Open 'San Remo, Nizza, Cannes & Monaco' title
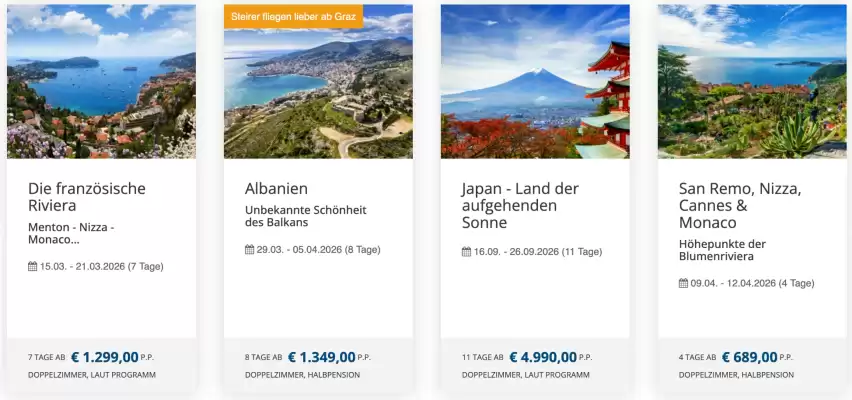Image resolution: width=852 pixels, height=400 pixels. tap(740, 205)
